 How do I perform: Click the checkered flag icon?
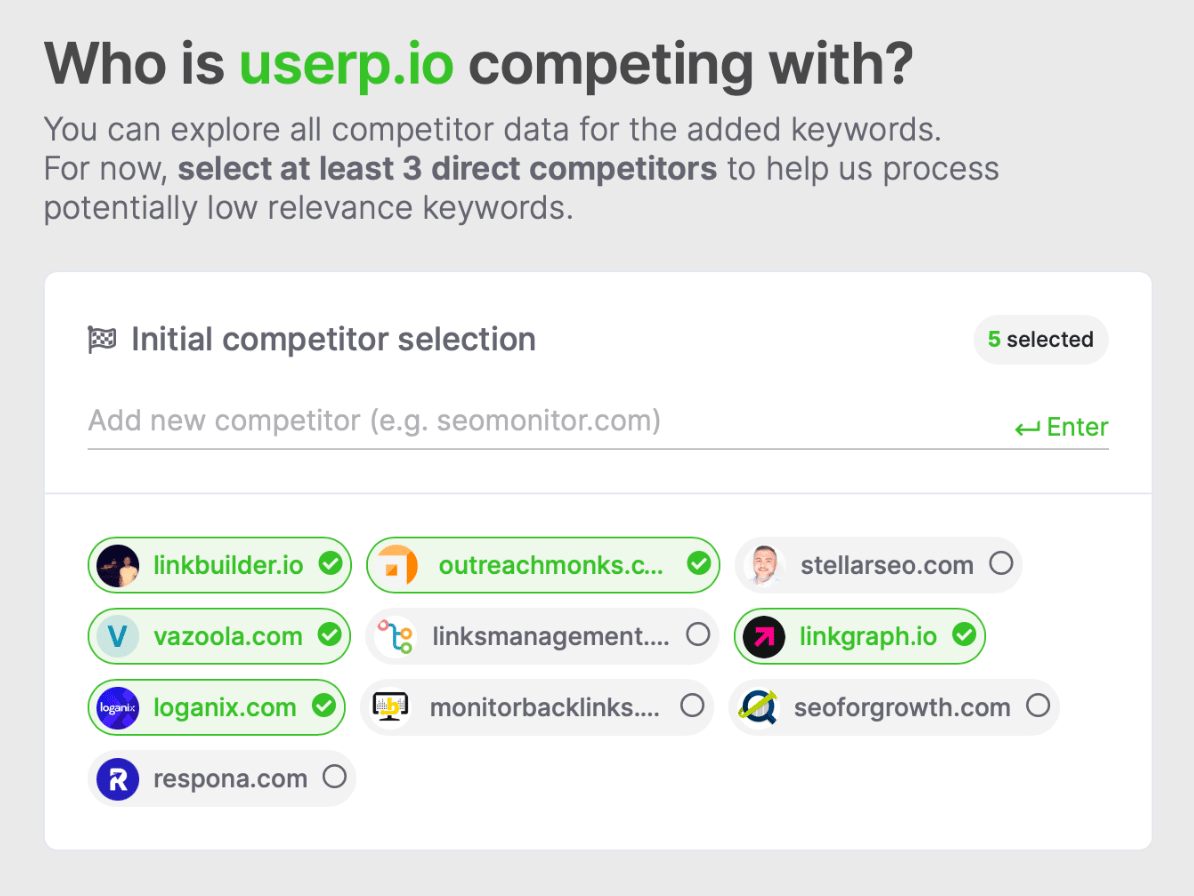click(x=102, y=340)
